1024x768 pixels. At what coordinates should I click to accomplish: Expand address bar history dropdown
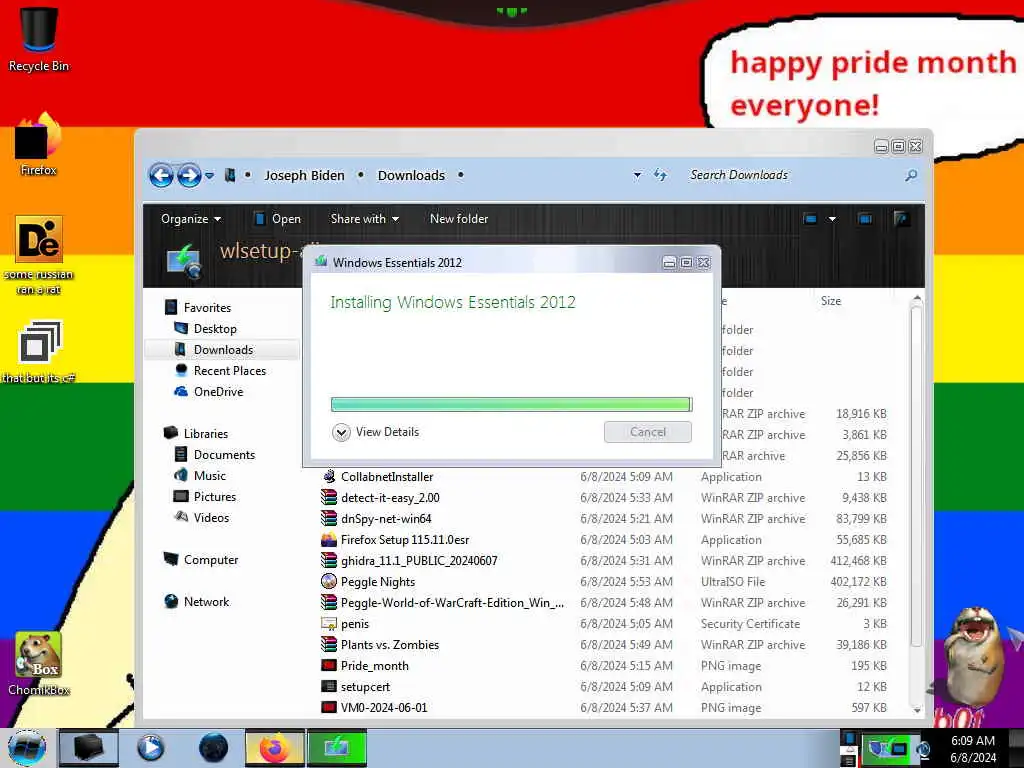coord(637,175)
